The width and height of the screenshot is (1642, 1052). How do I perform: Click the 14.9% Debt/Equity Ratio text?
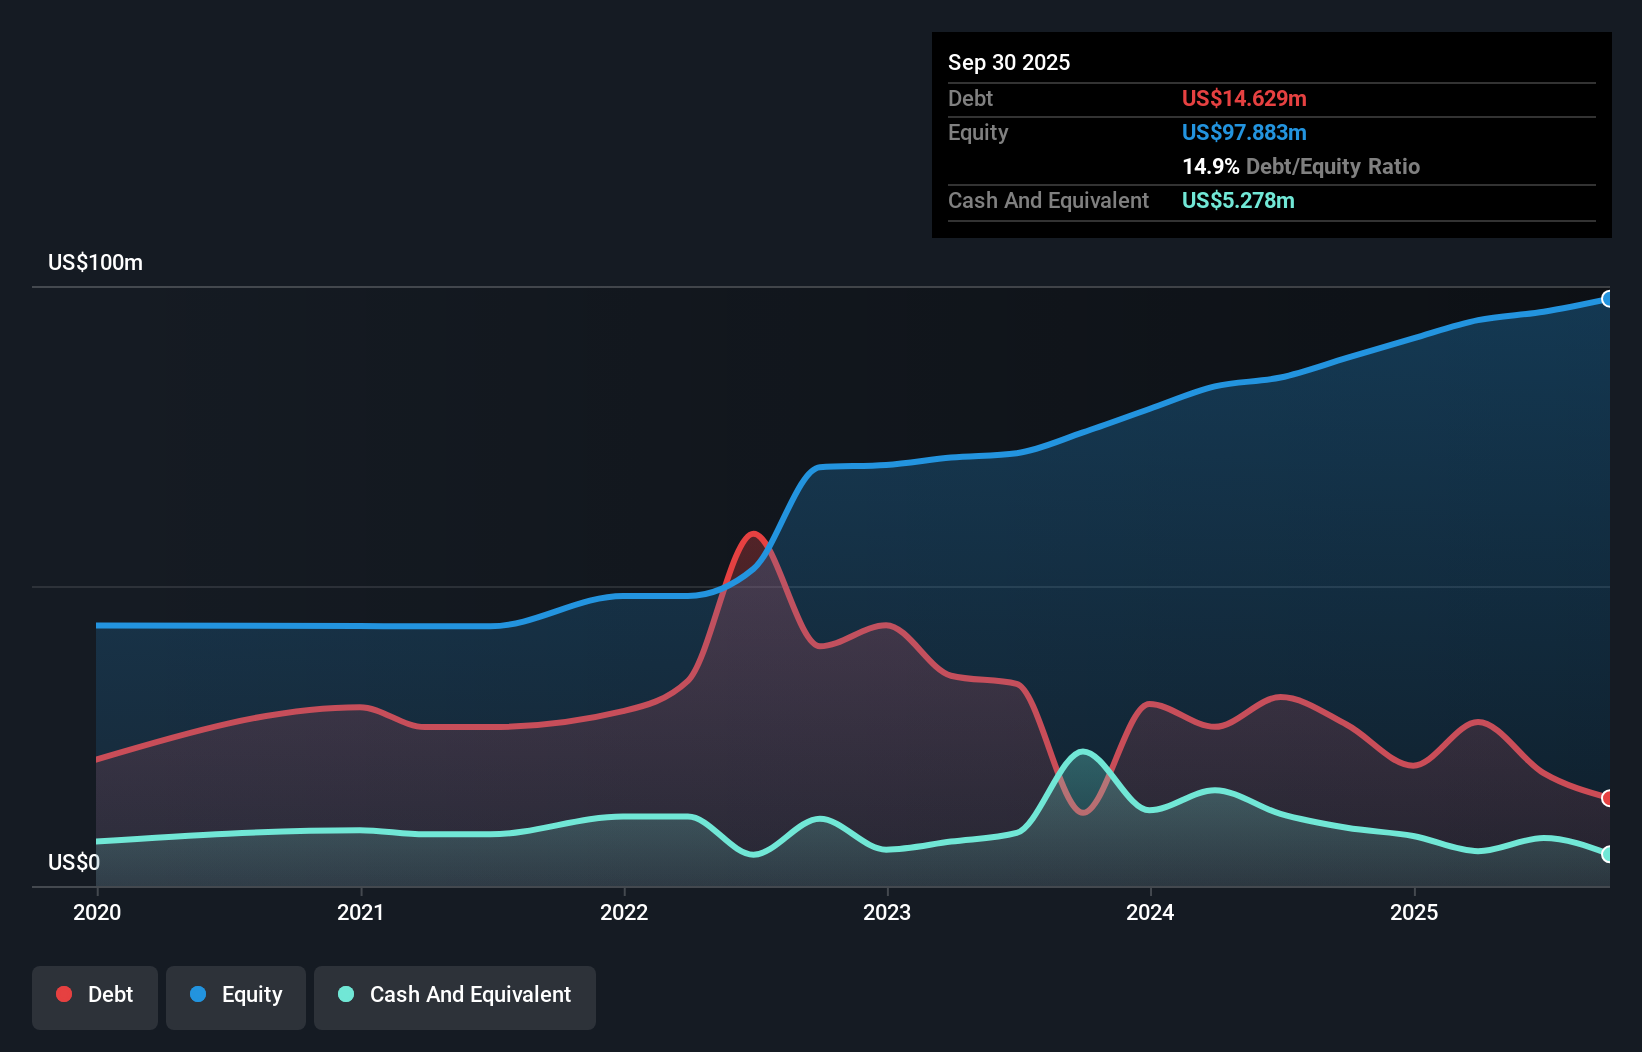pyautogui.click(x=1301, y=166)
